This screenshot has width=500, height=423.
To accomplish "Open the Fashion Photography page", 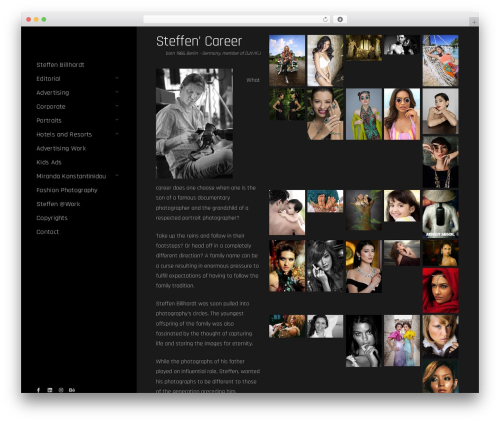I will [x=67, y=190].
